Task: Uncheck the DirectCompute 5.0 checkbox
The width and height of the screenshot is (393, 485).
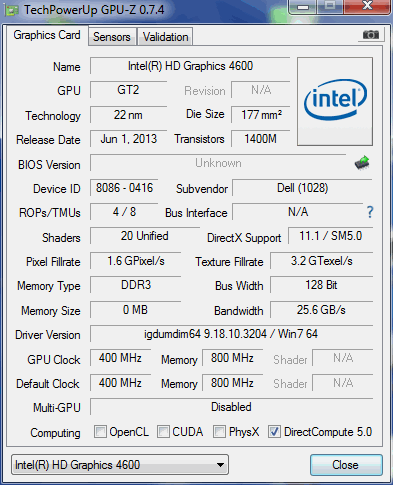Action: (275, 431)
